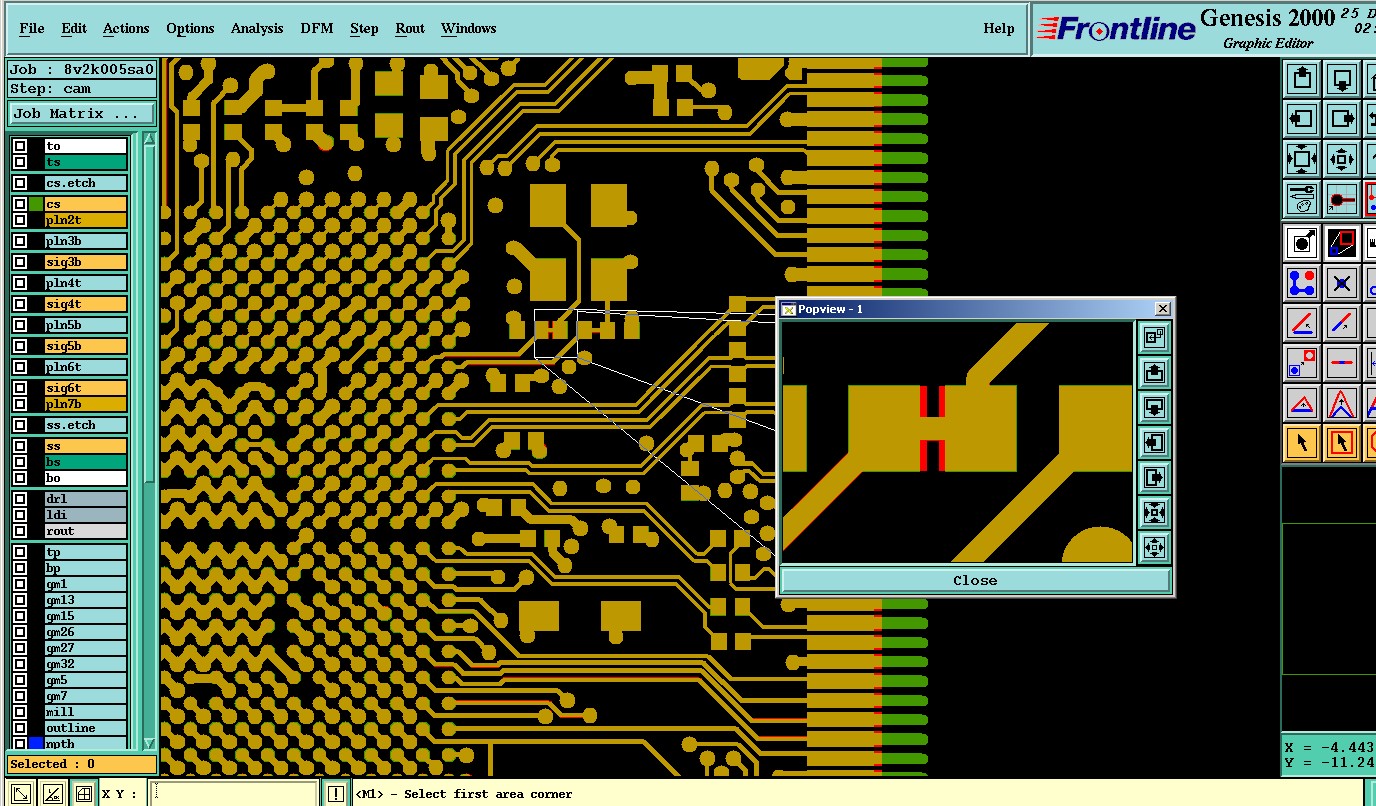Click the layer list scroll-down arrow
This screenshot has height=806, width=1376.
coord(150,743)
